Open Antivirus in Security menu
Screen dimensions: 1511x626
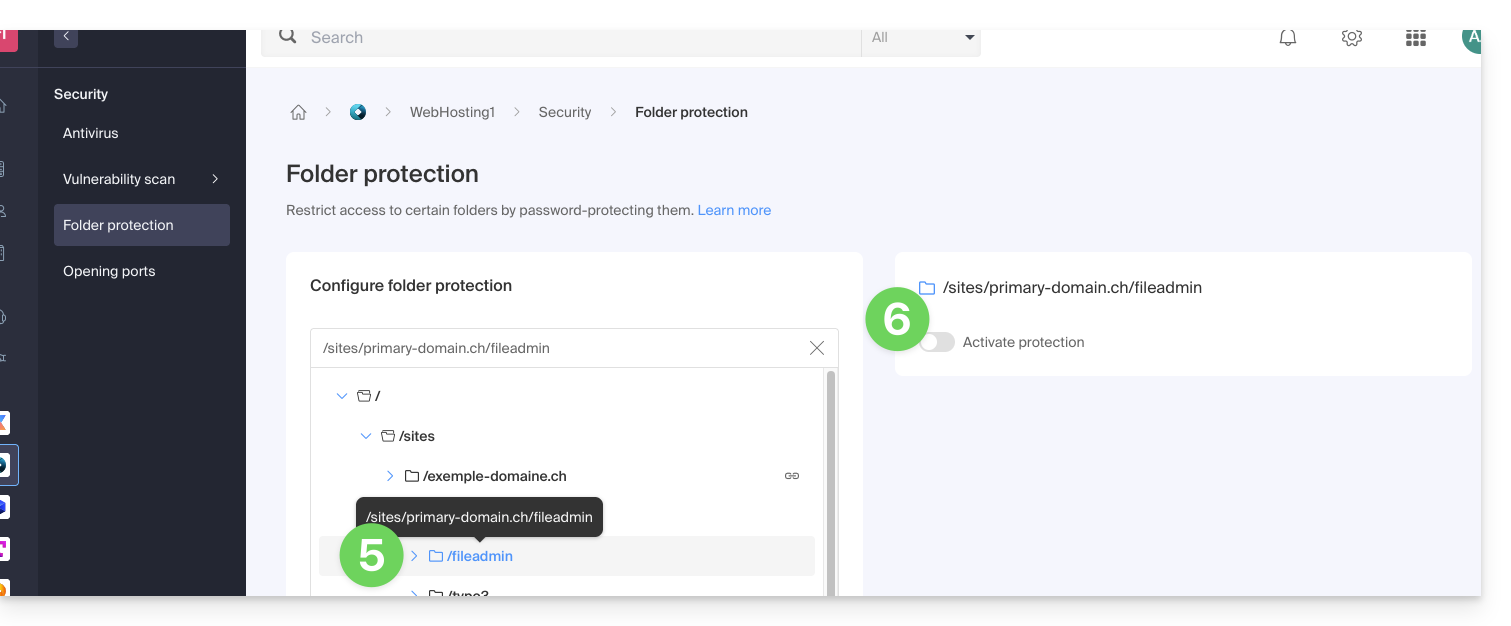click(91, 133)
